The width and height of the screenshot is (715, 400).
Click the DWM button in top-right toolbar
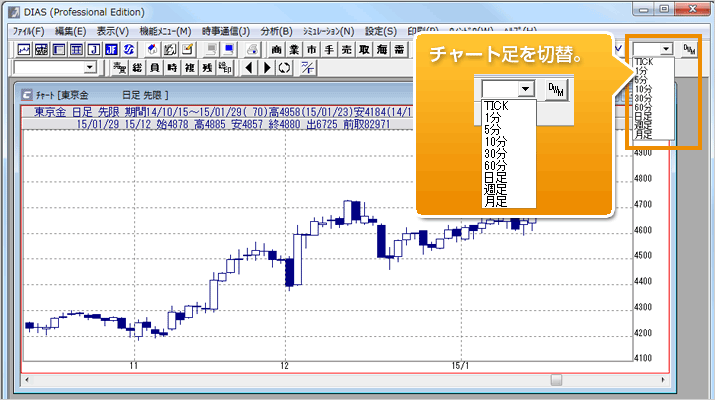[x=690, y=49]
